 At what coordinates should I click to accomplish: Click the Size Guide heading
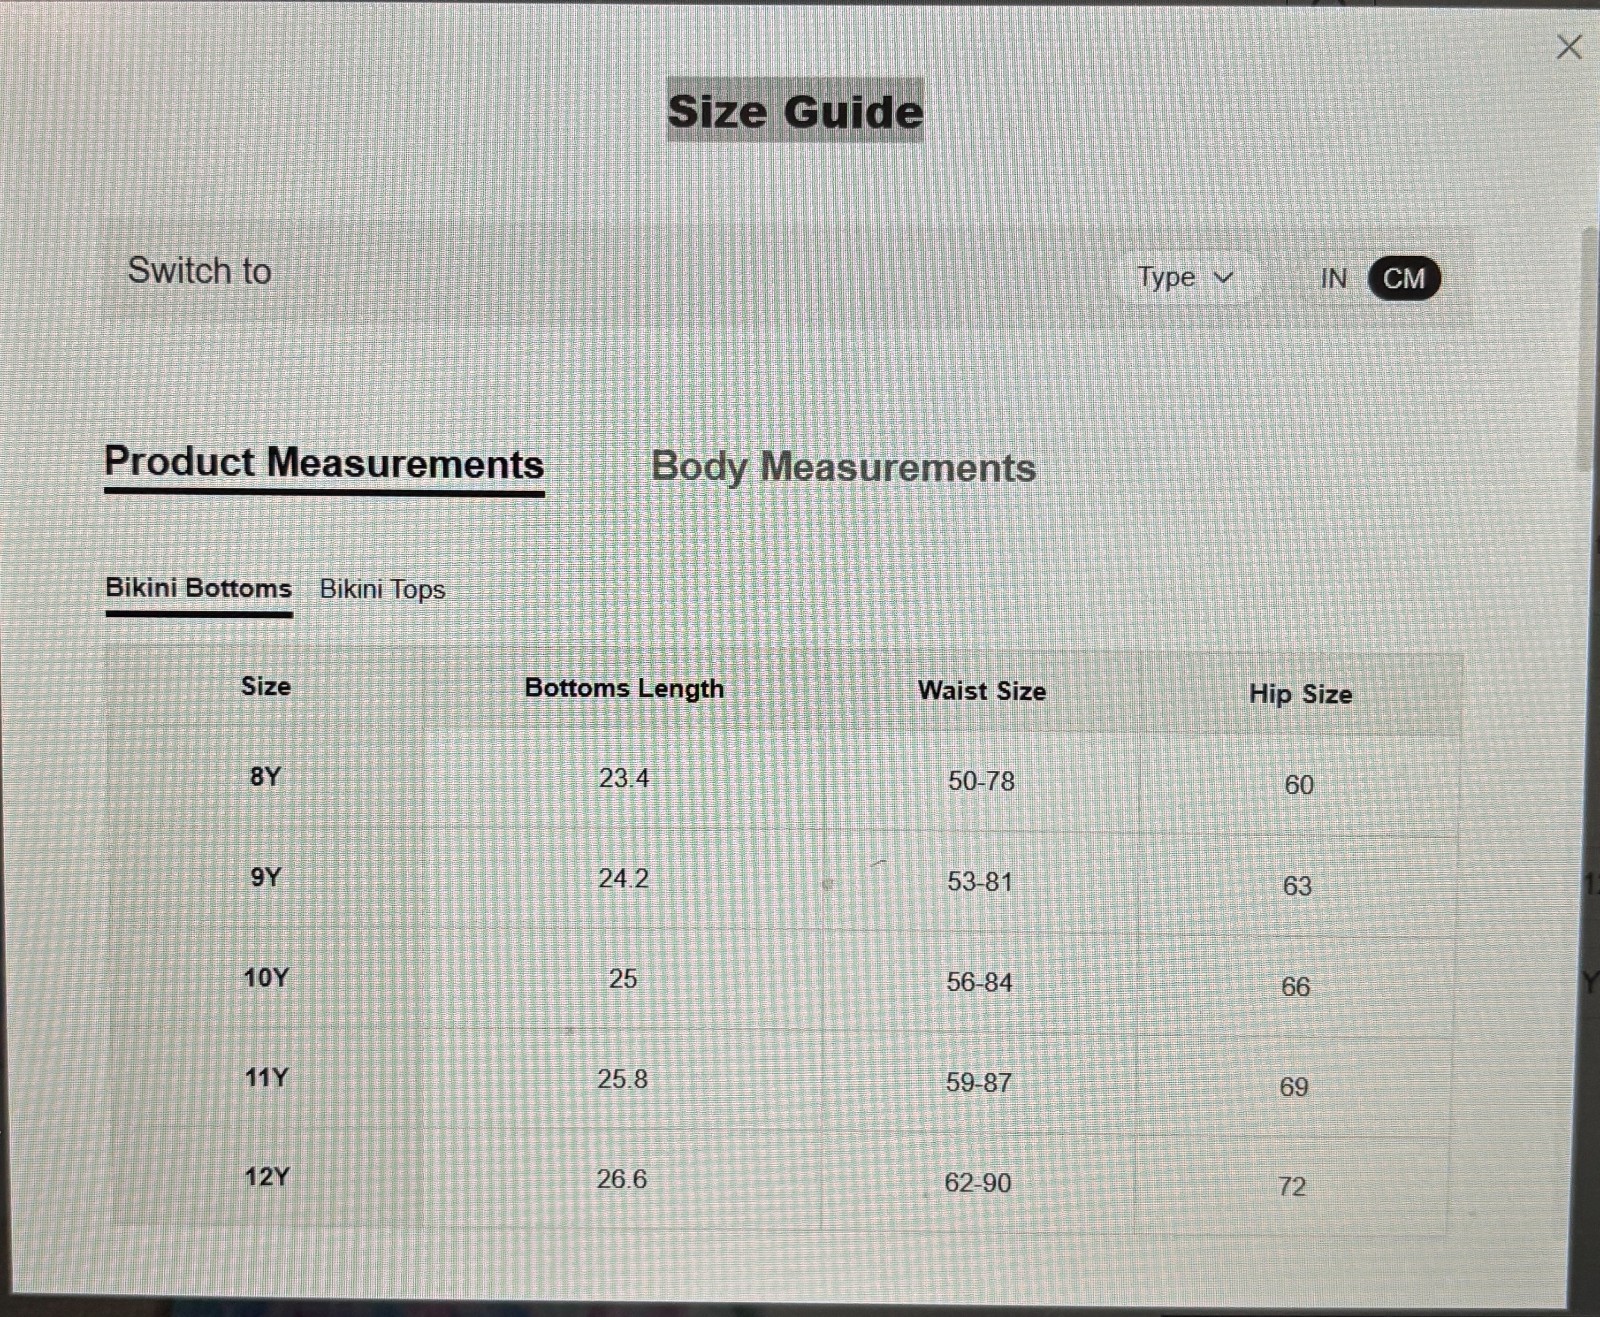(795, 111)
